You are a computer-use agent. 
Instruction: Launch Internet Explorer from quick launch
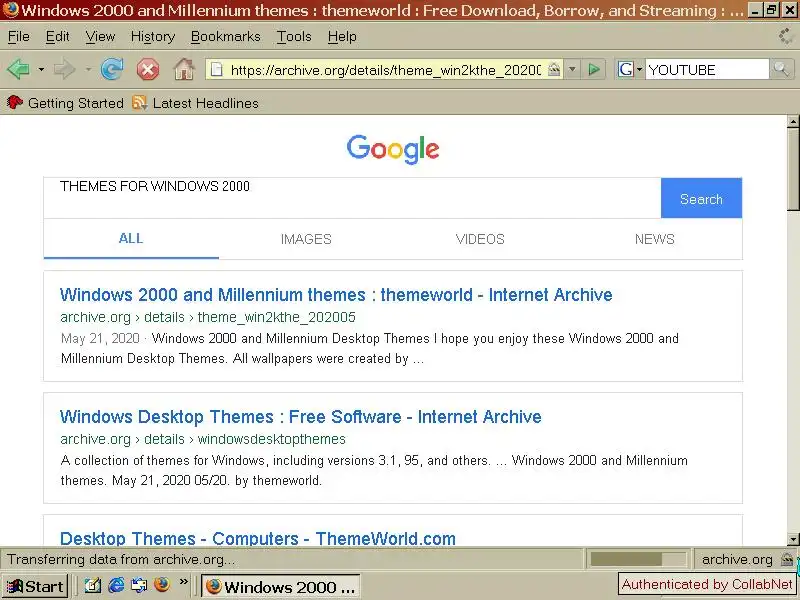[116, 585]
